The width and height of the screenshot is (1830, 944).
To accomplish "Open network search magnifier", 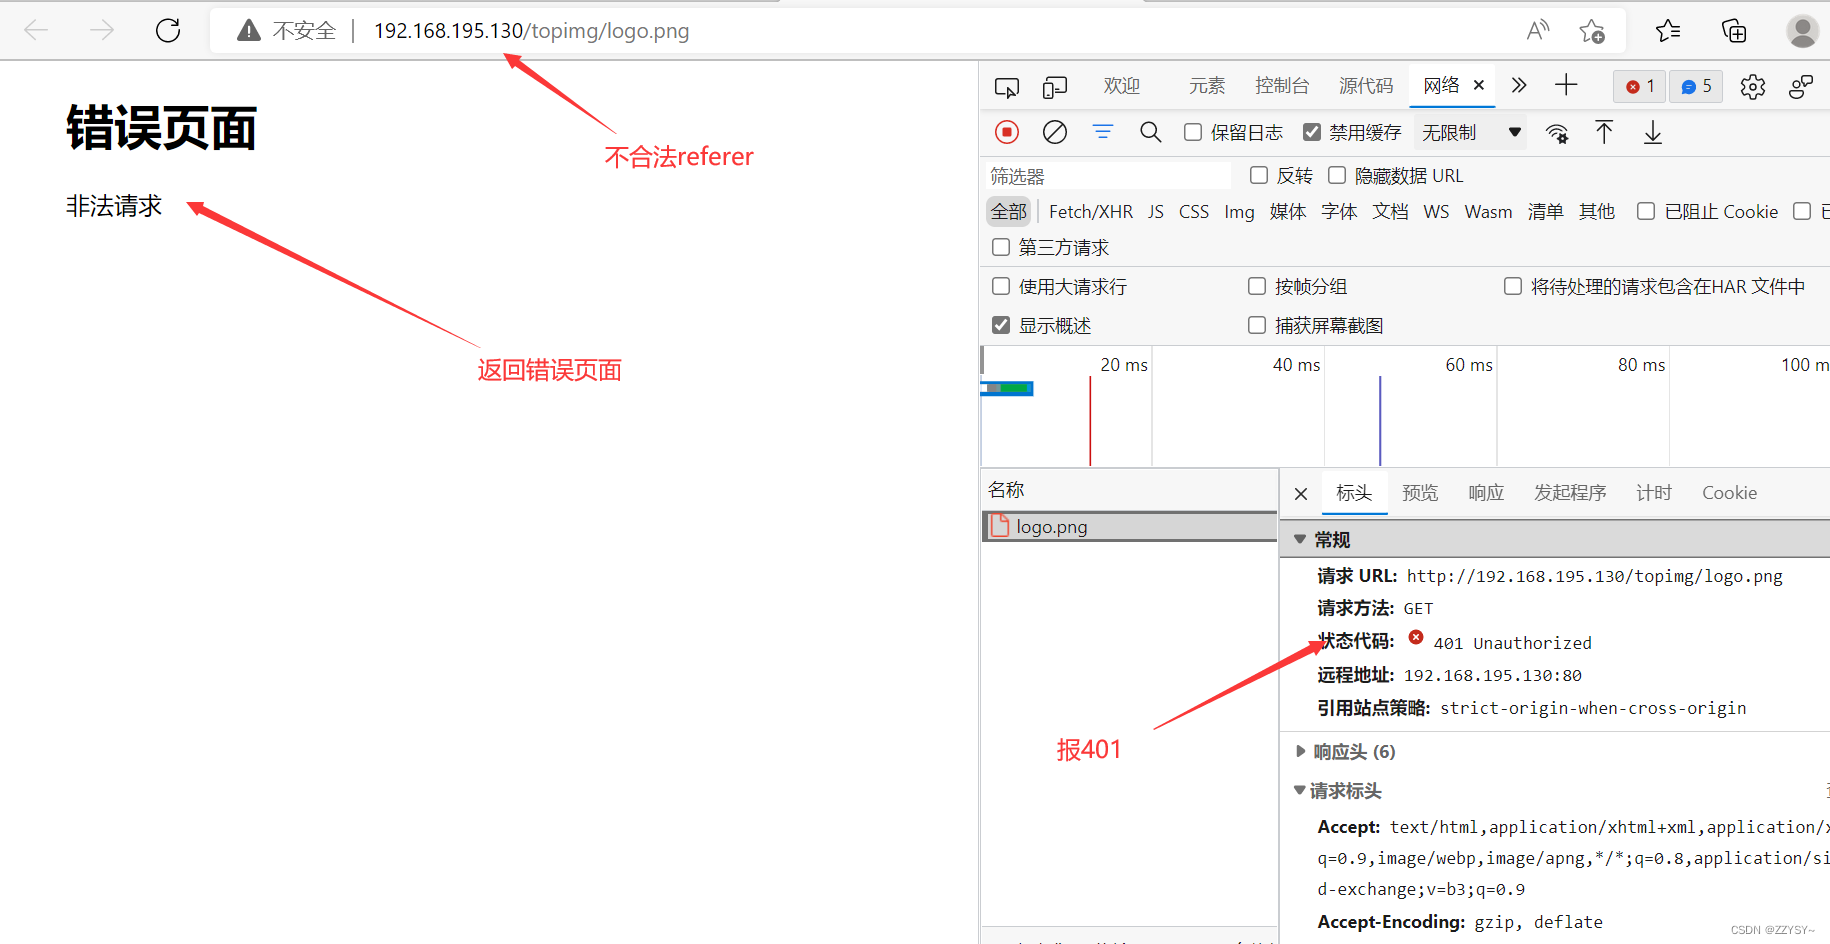I will pos(1151,132).
